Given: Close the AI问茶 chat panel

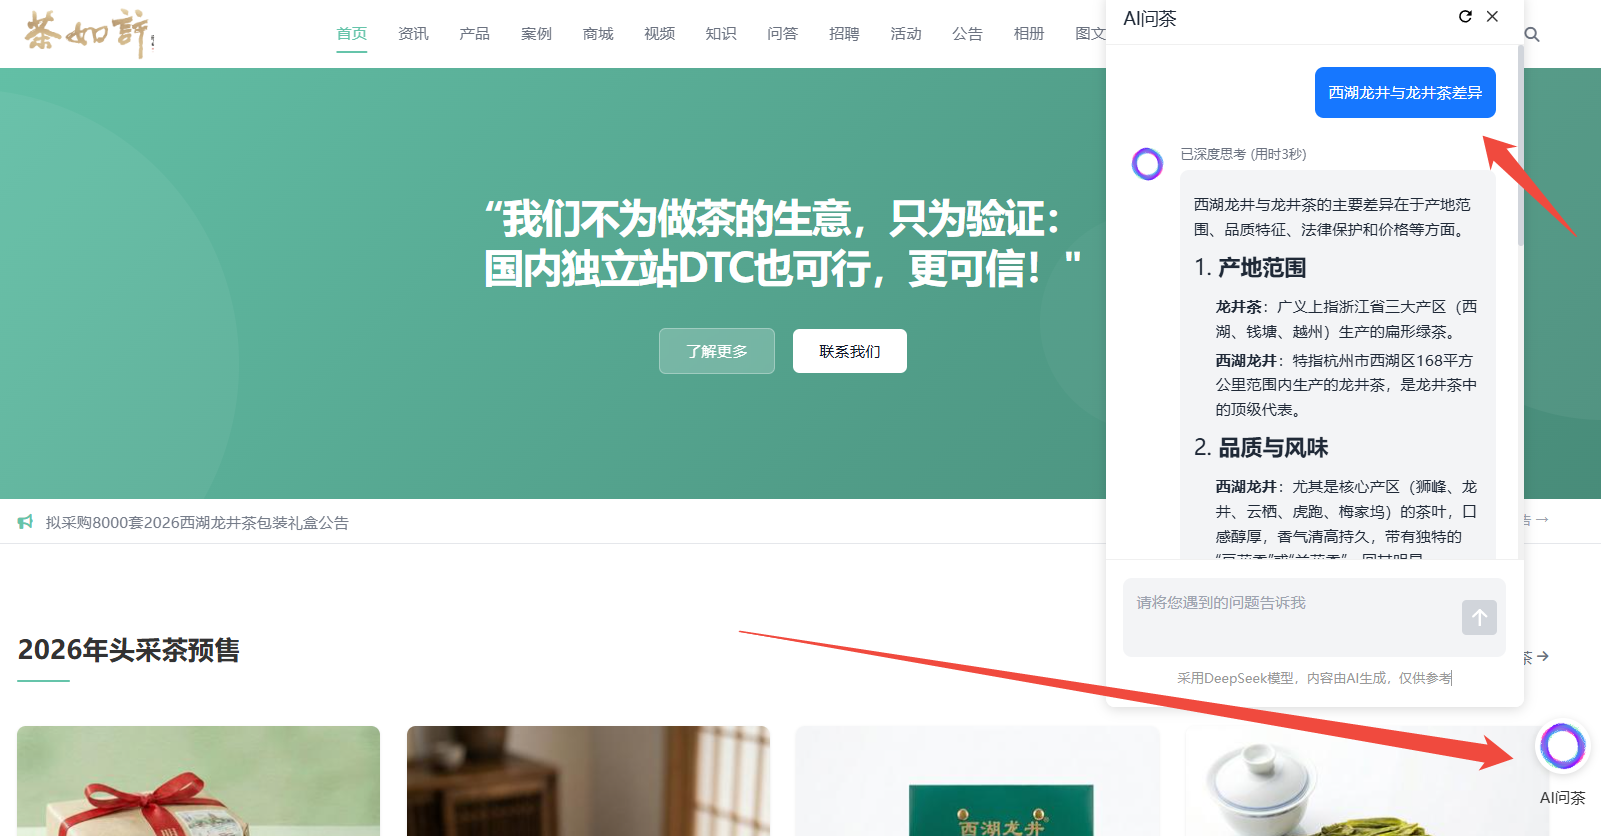Looking at the screenshot, I should (1492, 17).
